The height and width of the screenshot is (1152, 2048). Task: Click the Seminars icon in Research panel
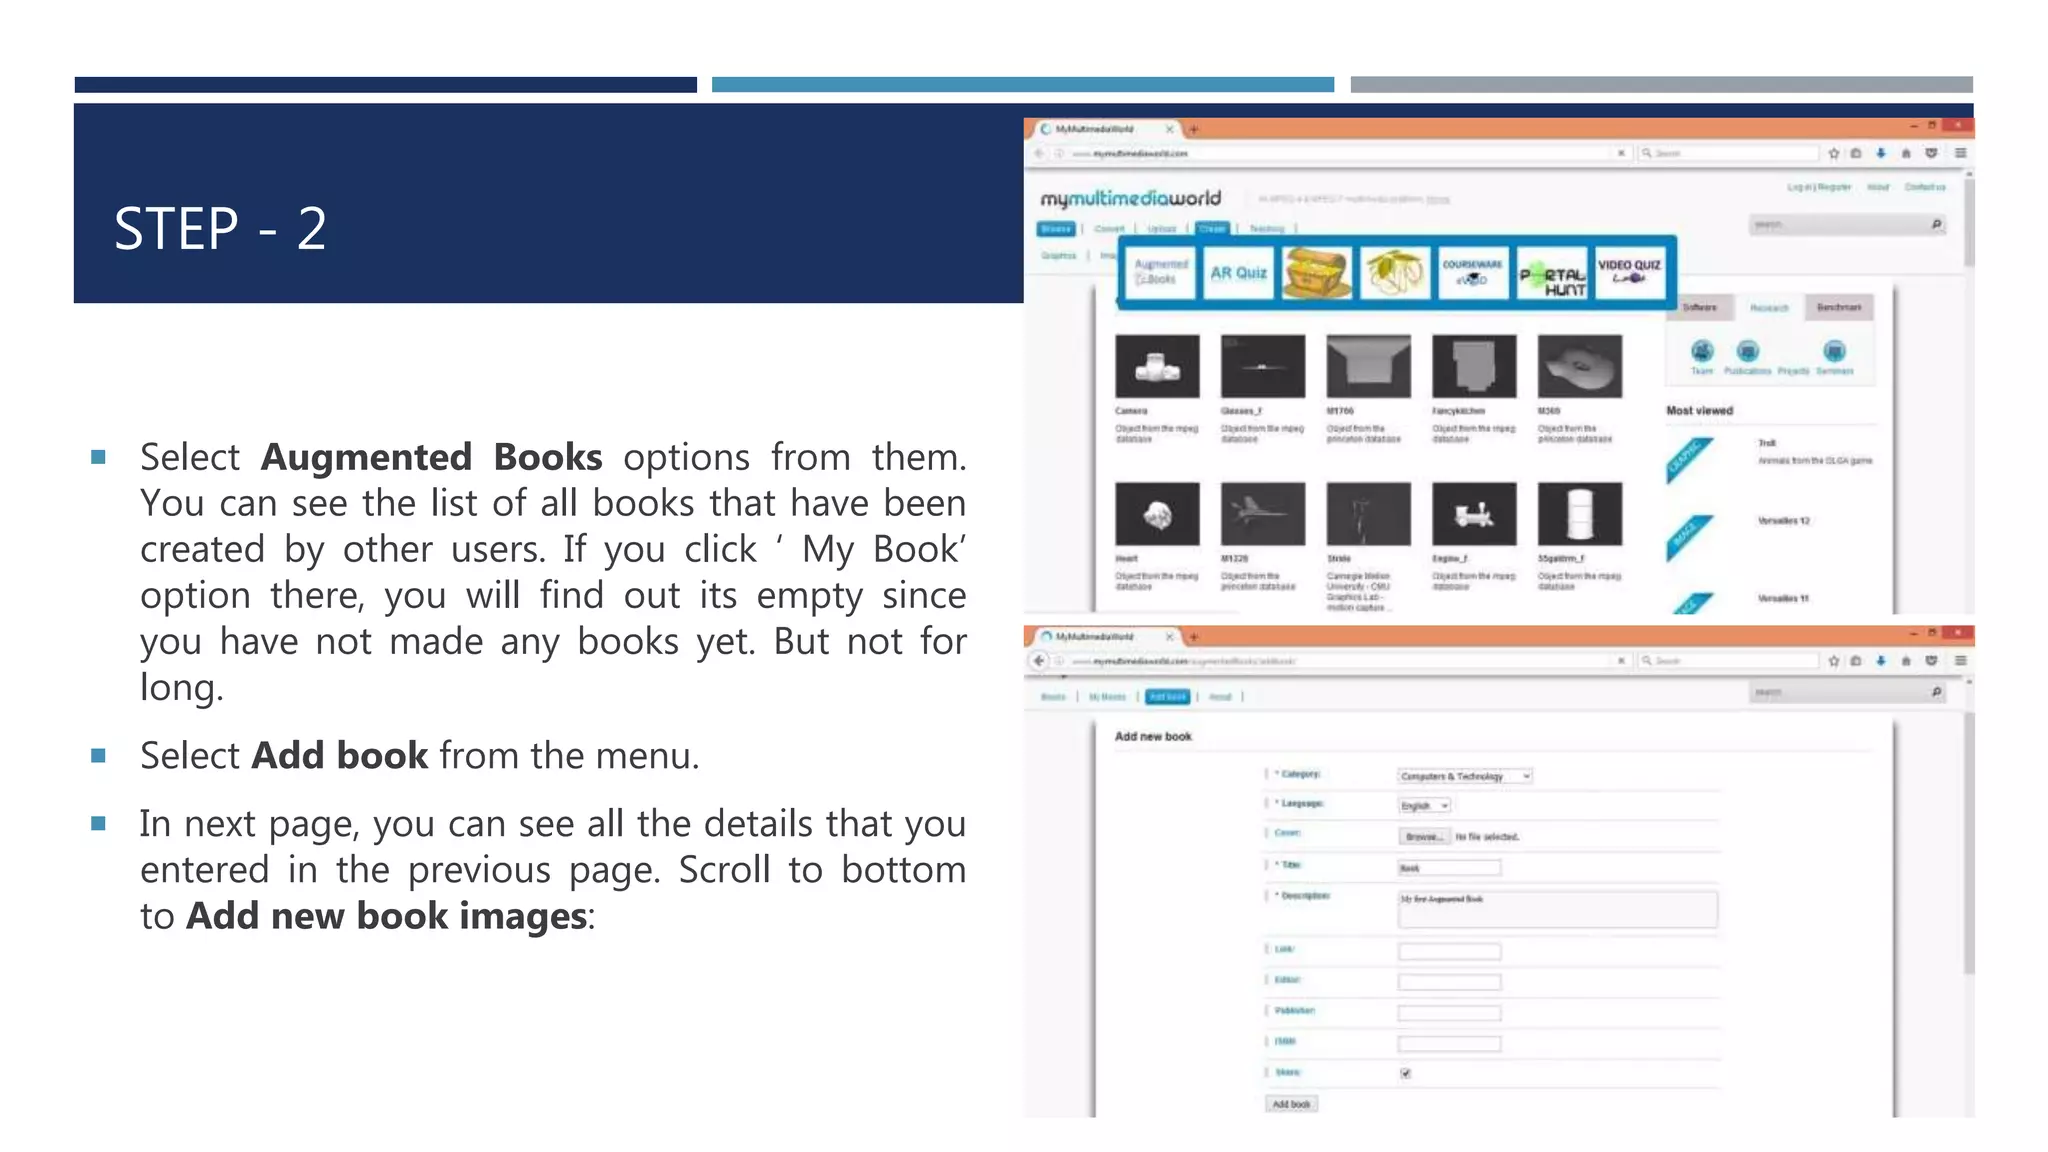tap(1834, 352)
